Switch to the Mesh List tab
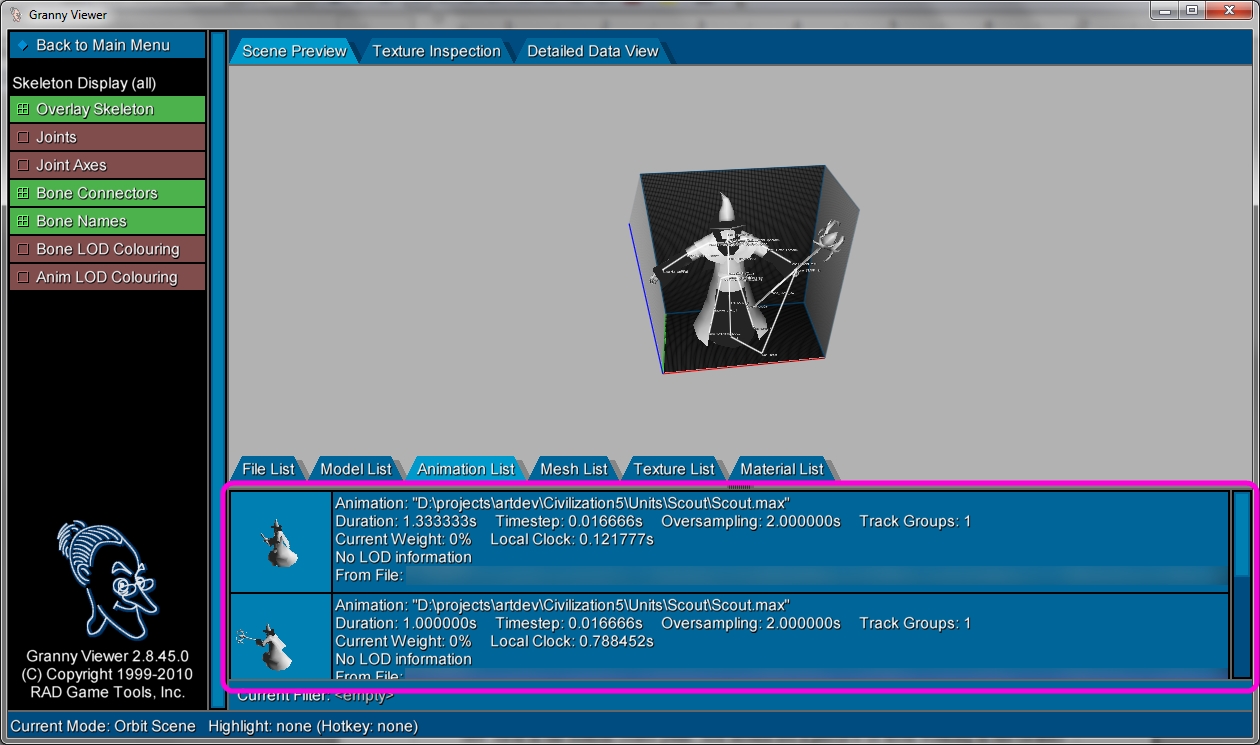1260x745 pixels. [x=574, y=469]
